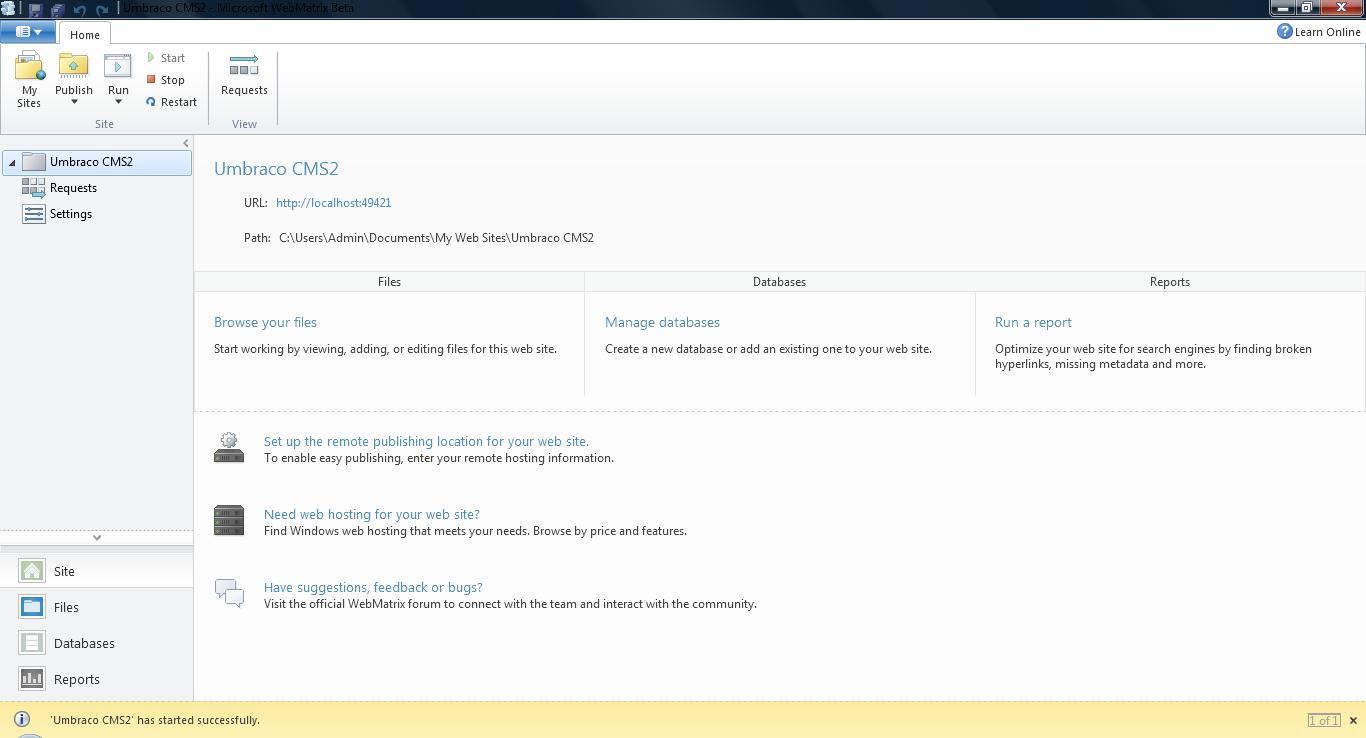Open Learn Online help
The width and height of the screenshot is (1366, 738).
click(x=1318, y=32)
